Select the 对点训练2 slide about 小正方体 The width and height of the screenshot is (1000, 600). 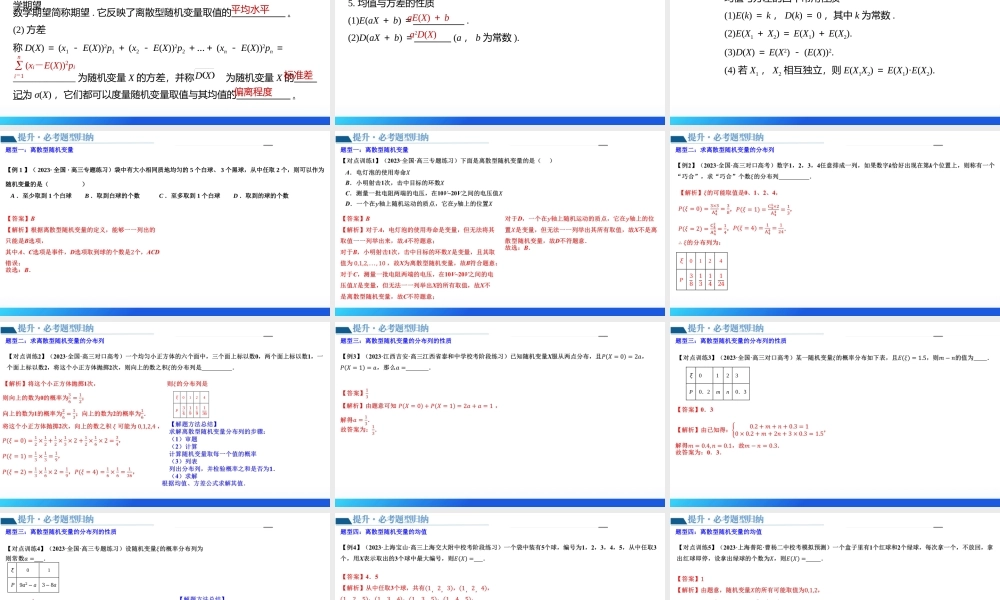[165, 414]
